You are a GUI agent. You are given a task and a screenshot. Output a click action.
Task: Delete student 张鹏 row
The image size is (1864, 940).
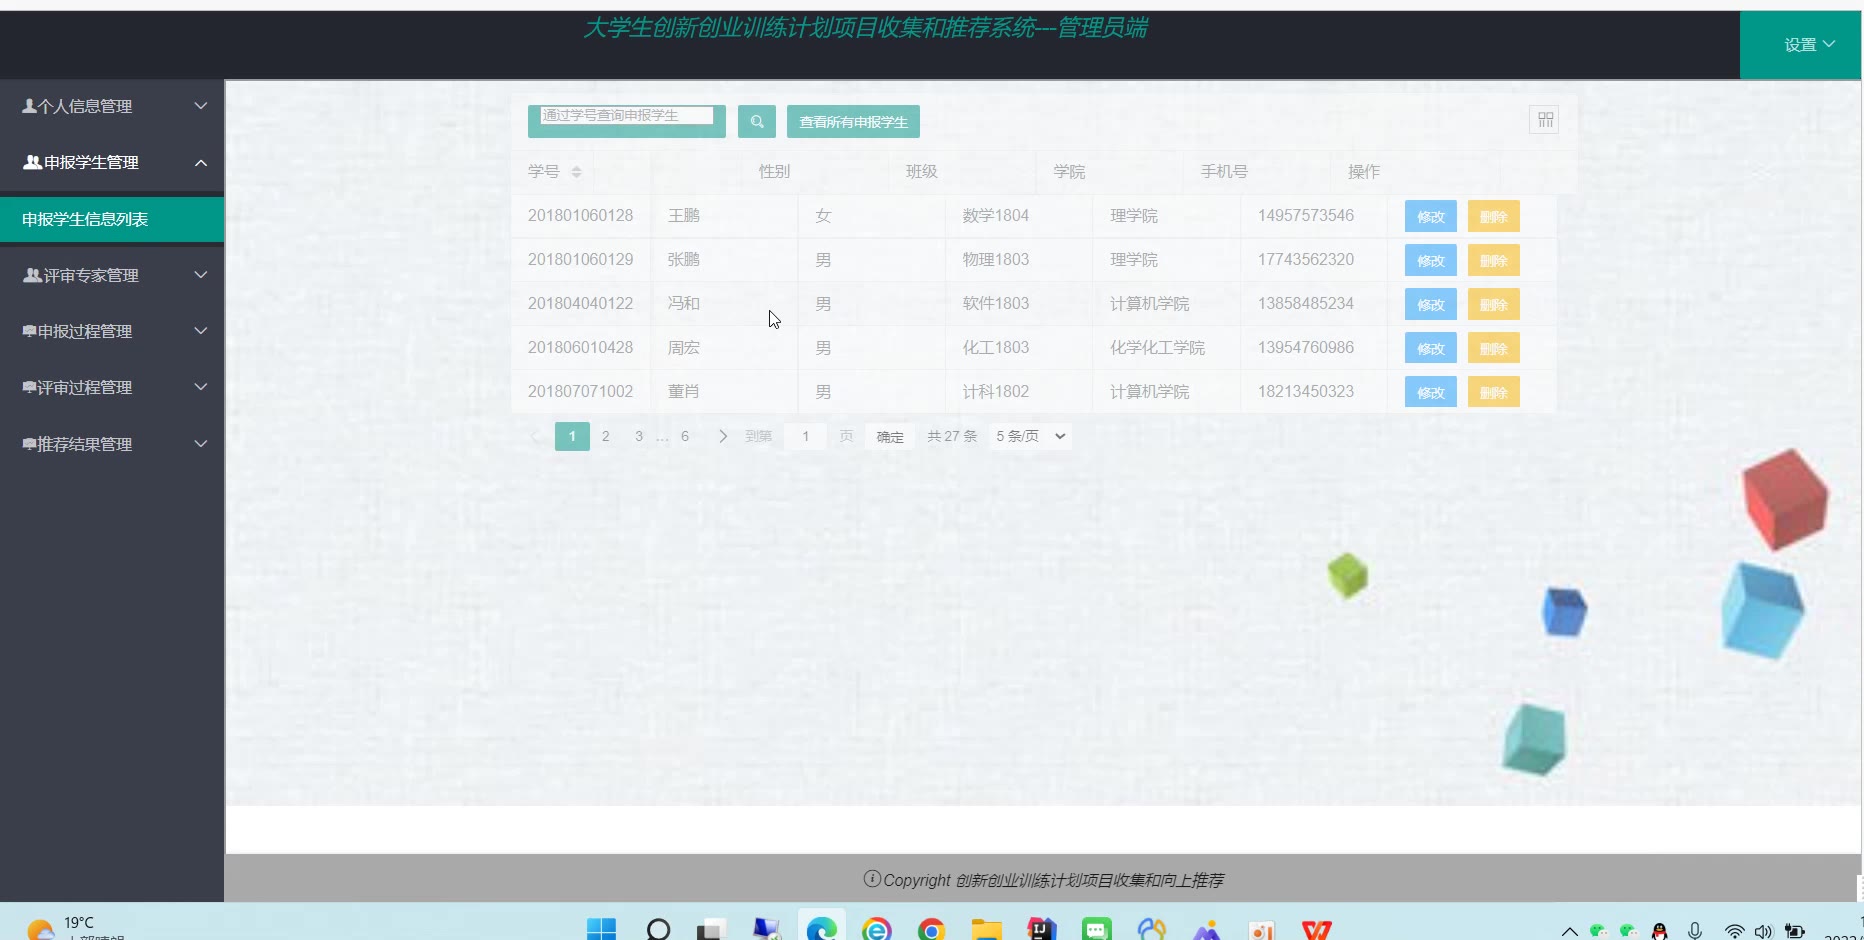[1494, 260]
